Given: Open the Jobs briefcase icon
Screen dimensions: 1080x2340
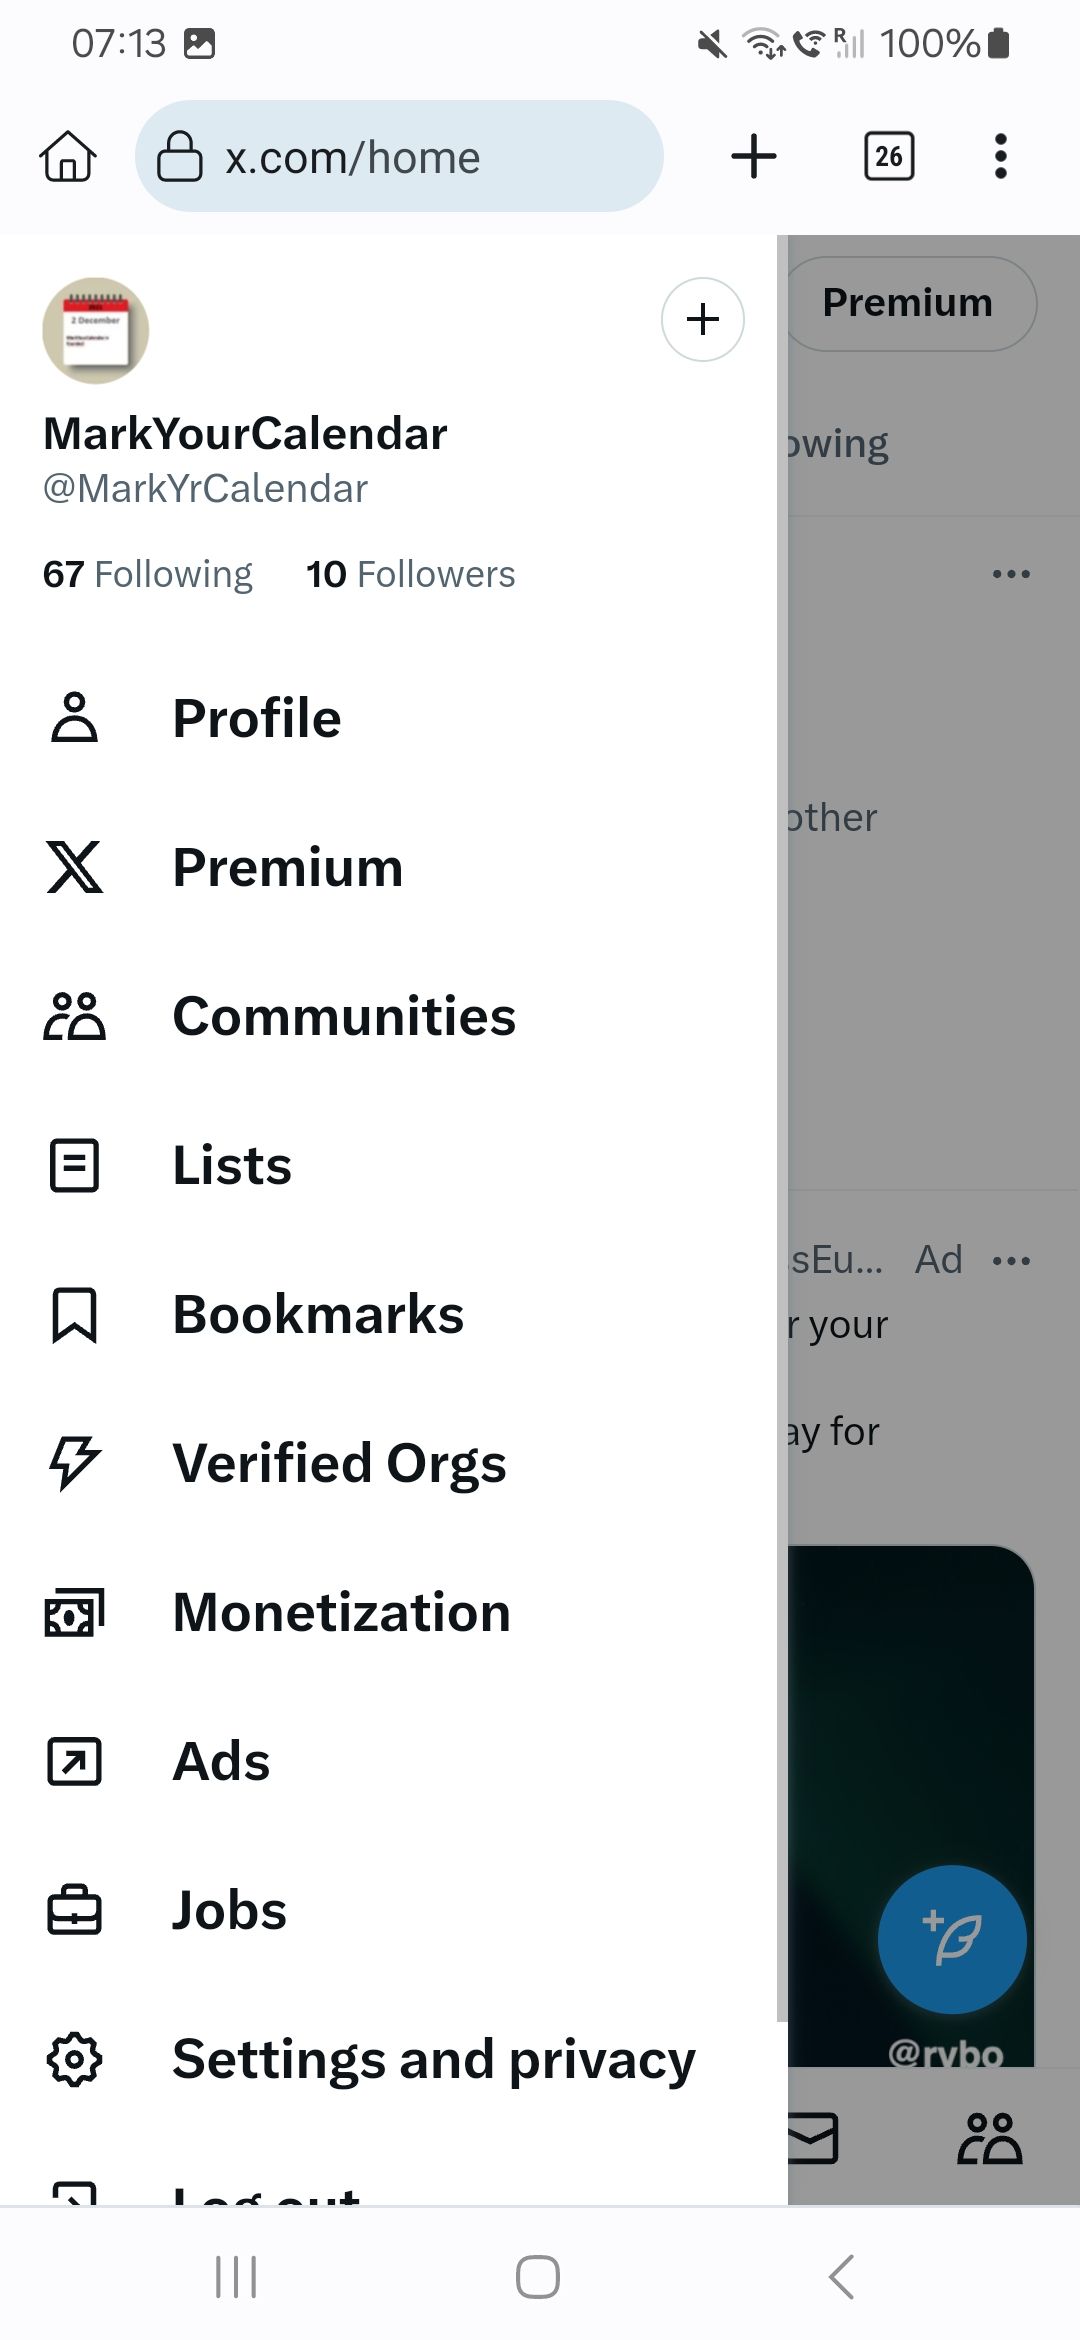Looking at the screenshot, I should pos(74,1910).
